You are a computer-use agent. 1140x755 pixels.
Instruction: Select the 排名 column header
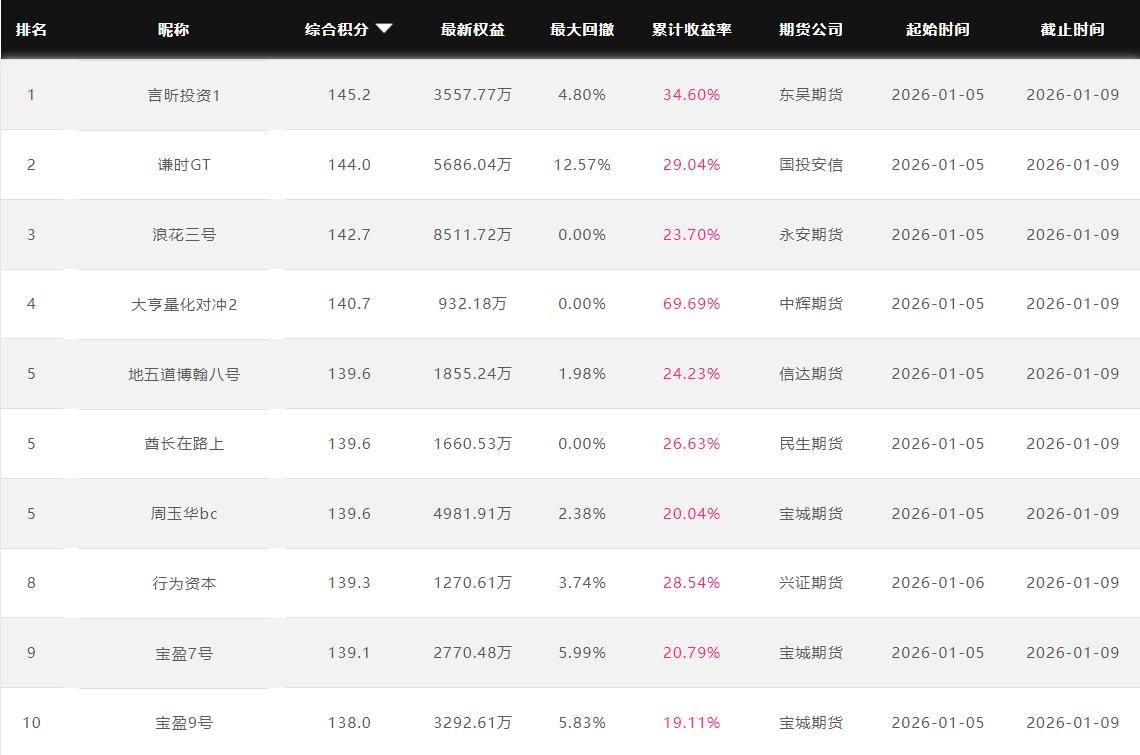point(31,30)
